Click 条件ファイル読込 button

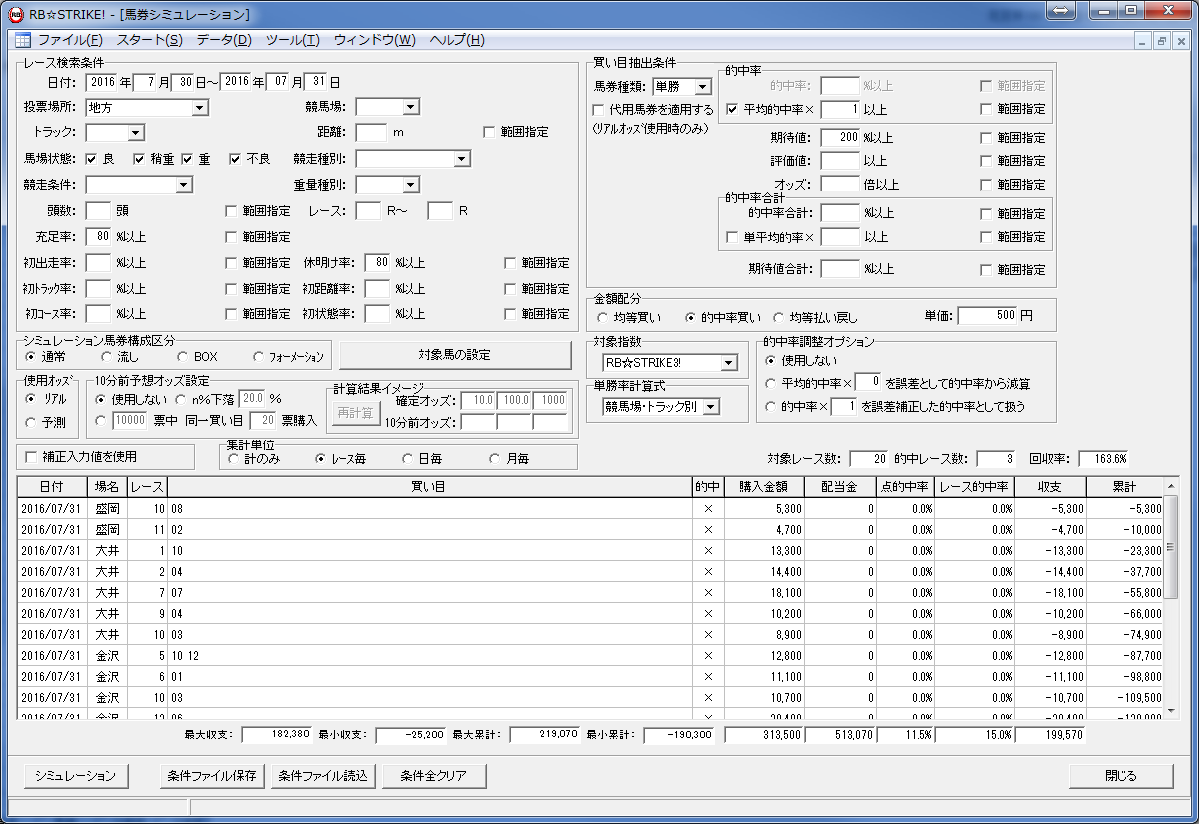click(323, 776)
